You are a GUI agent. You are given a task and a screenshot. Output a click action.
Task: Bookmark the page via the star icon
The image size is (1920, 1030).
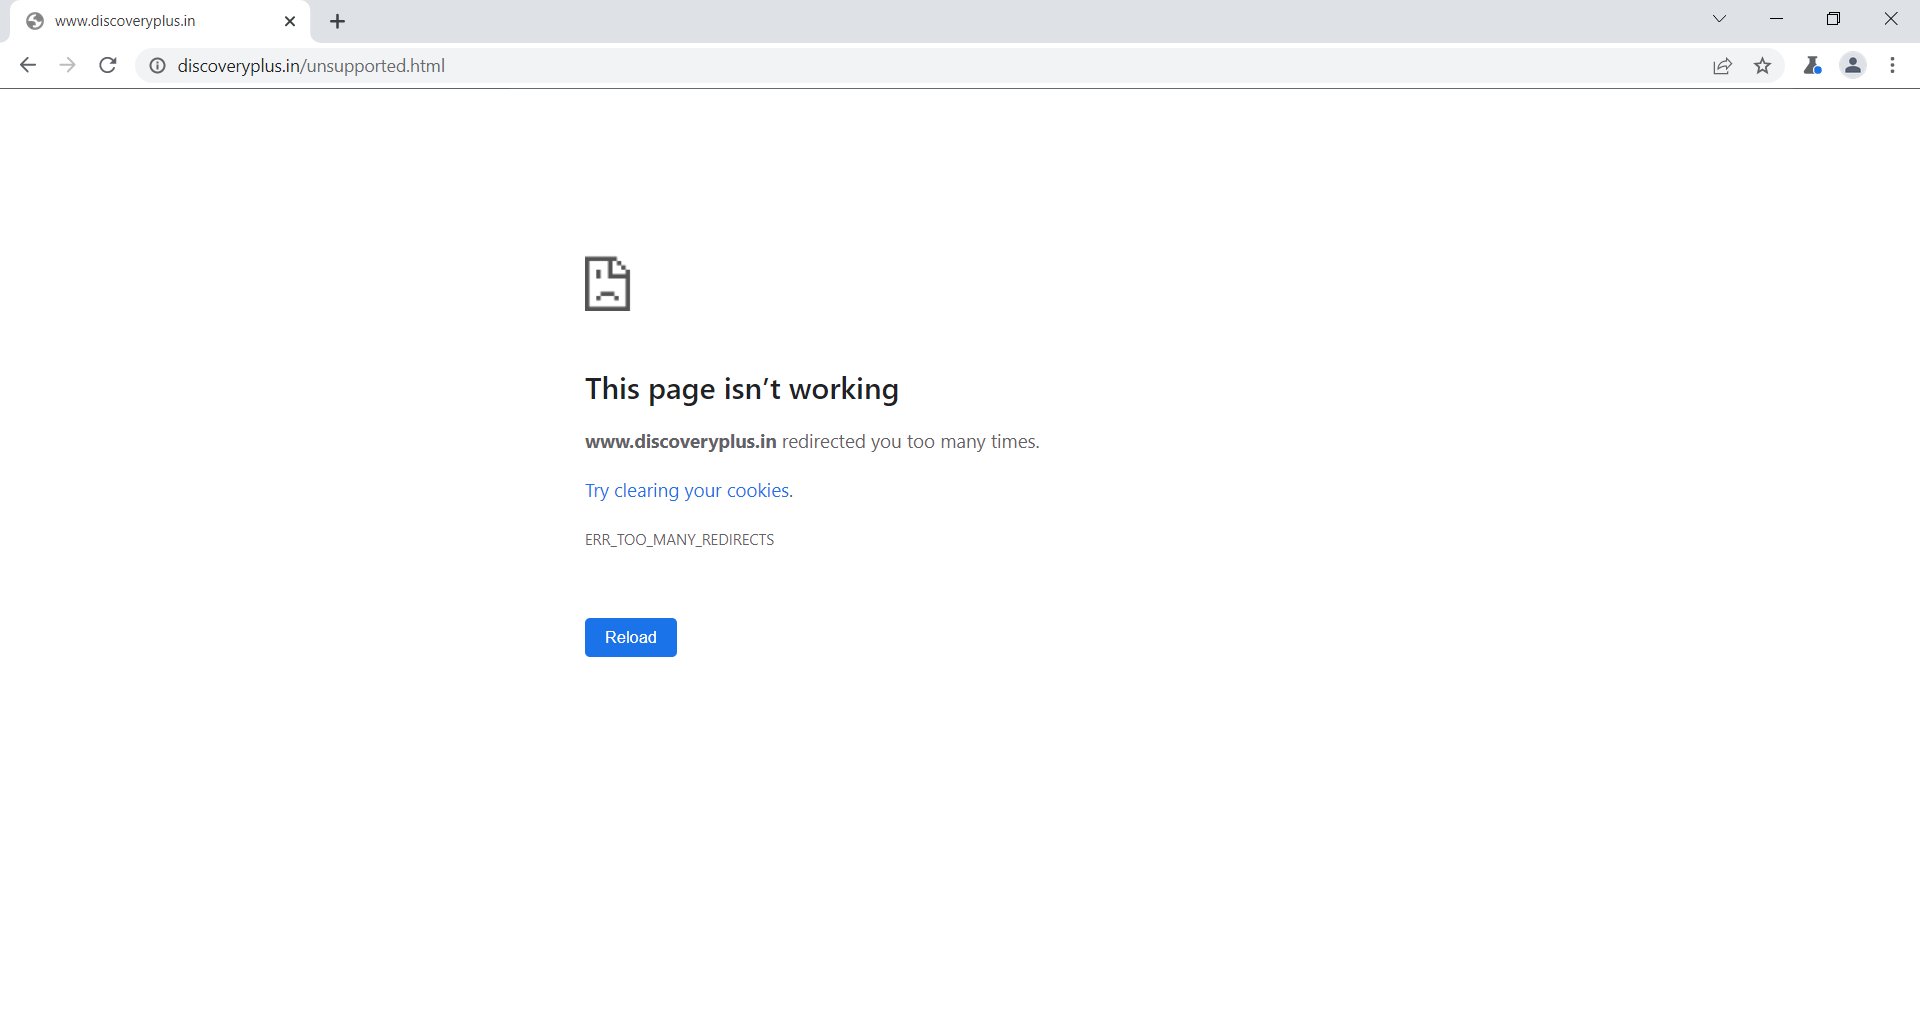click(1763, 65)
